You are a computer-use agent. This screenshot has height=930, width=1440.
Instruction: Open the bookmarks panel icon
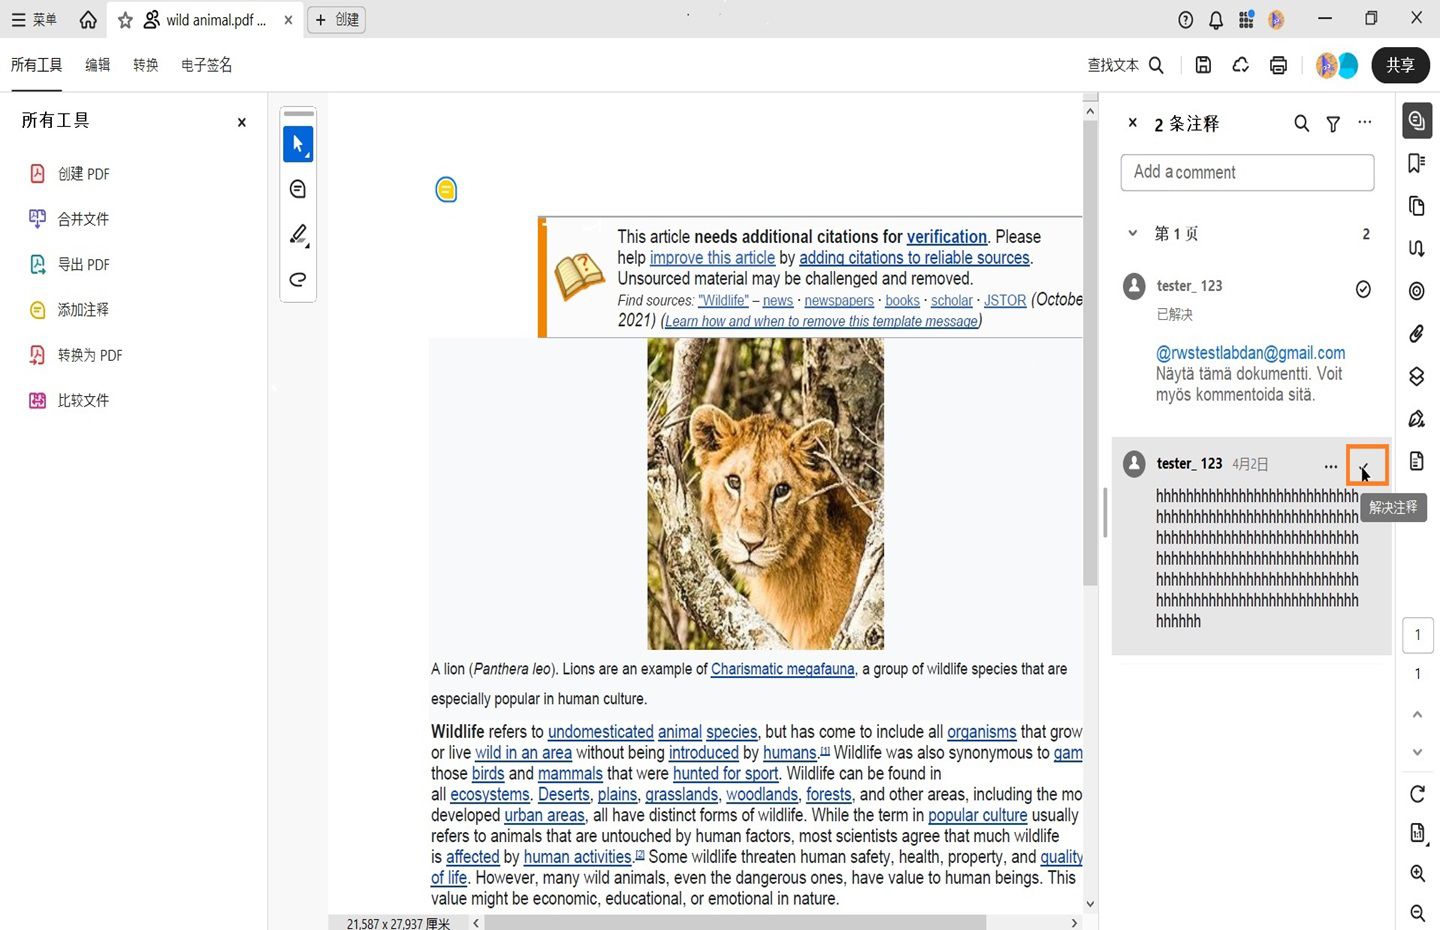(1417, 163)
